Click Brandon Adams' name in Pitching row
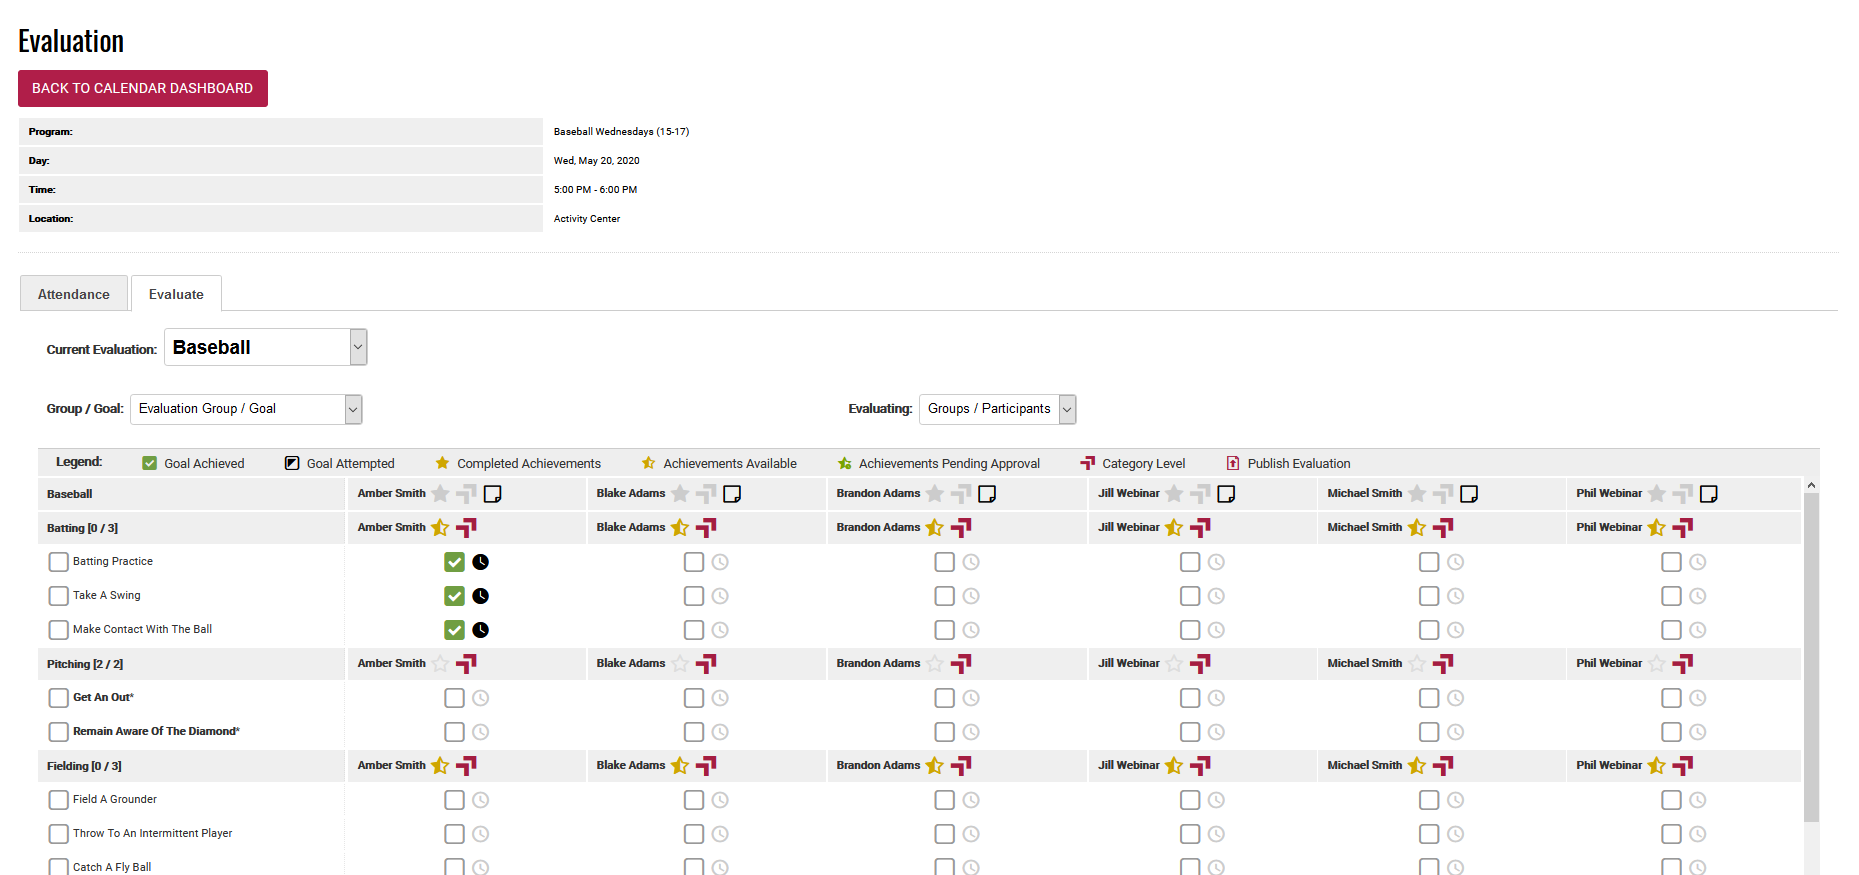The height and width of the screenshot is (875, 1859). pyautogui.click(x=878, y=664)
